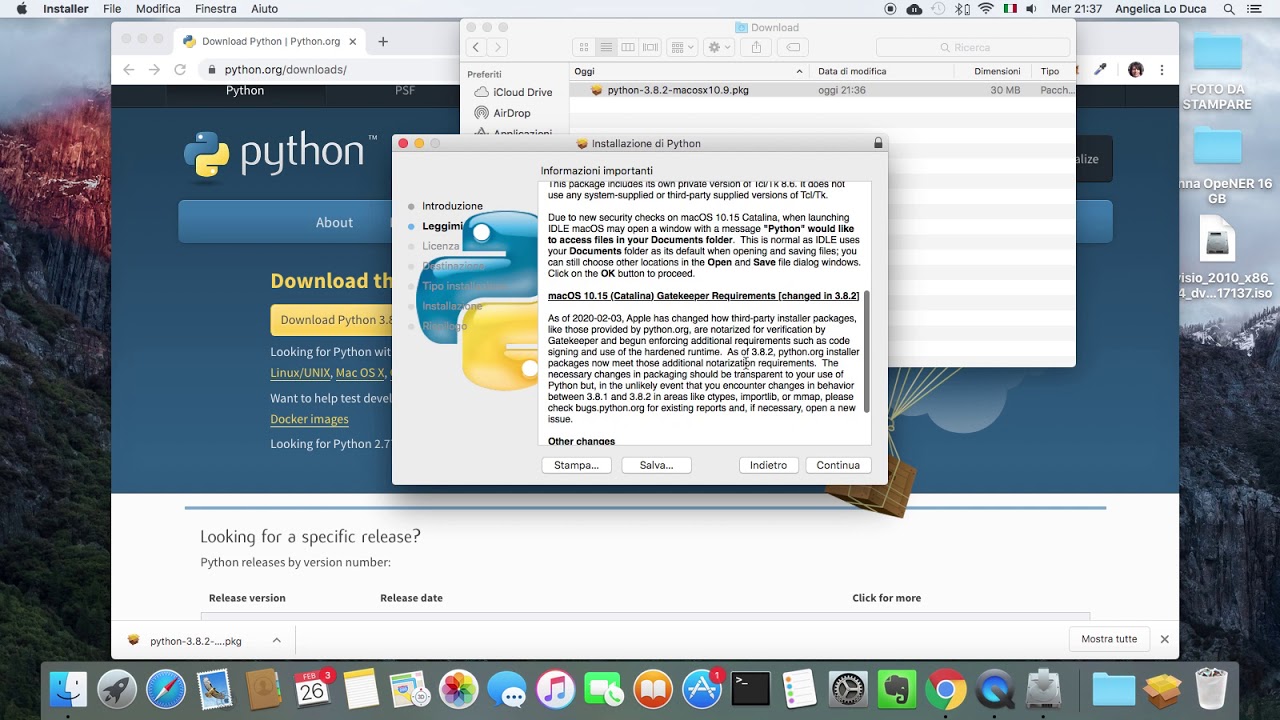Open Evernote from the Dock

pos(897,689)
